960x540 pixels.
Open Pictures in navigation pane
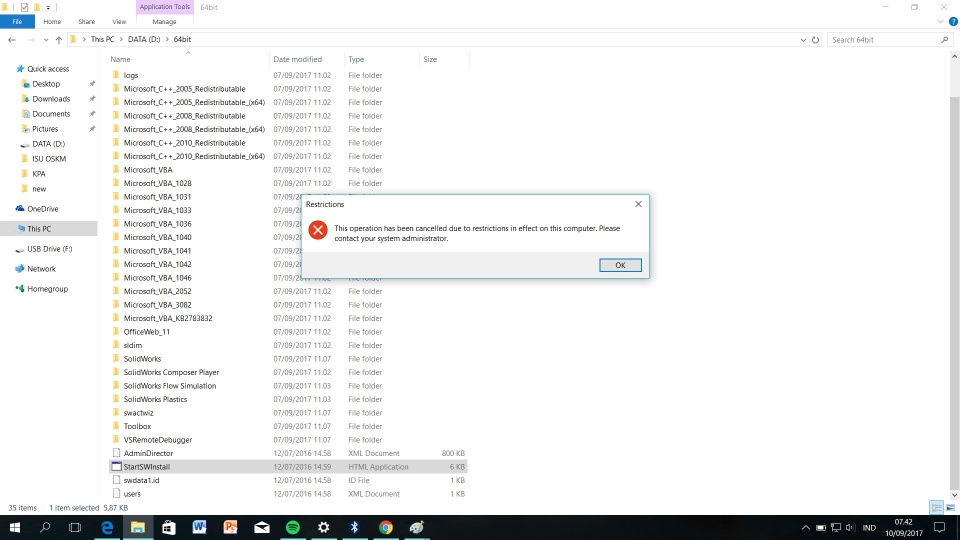45,129
